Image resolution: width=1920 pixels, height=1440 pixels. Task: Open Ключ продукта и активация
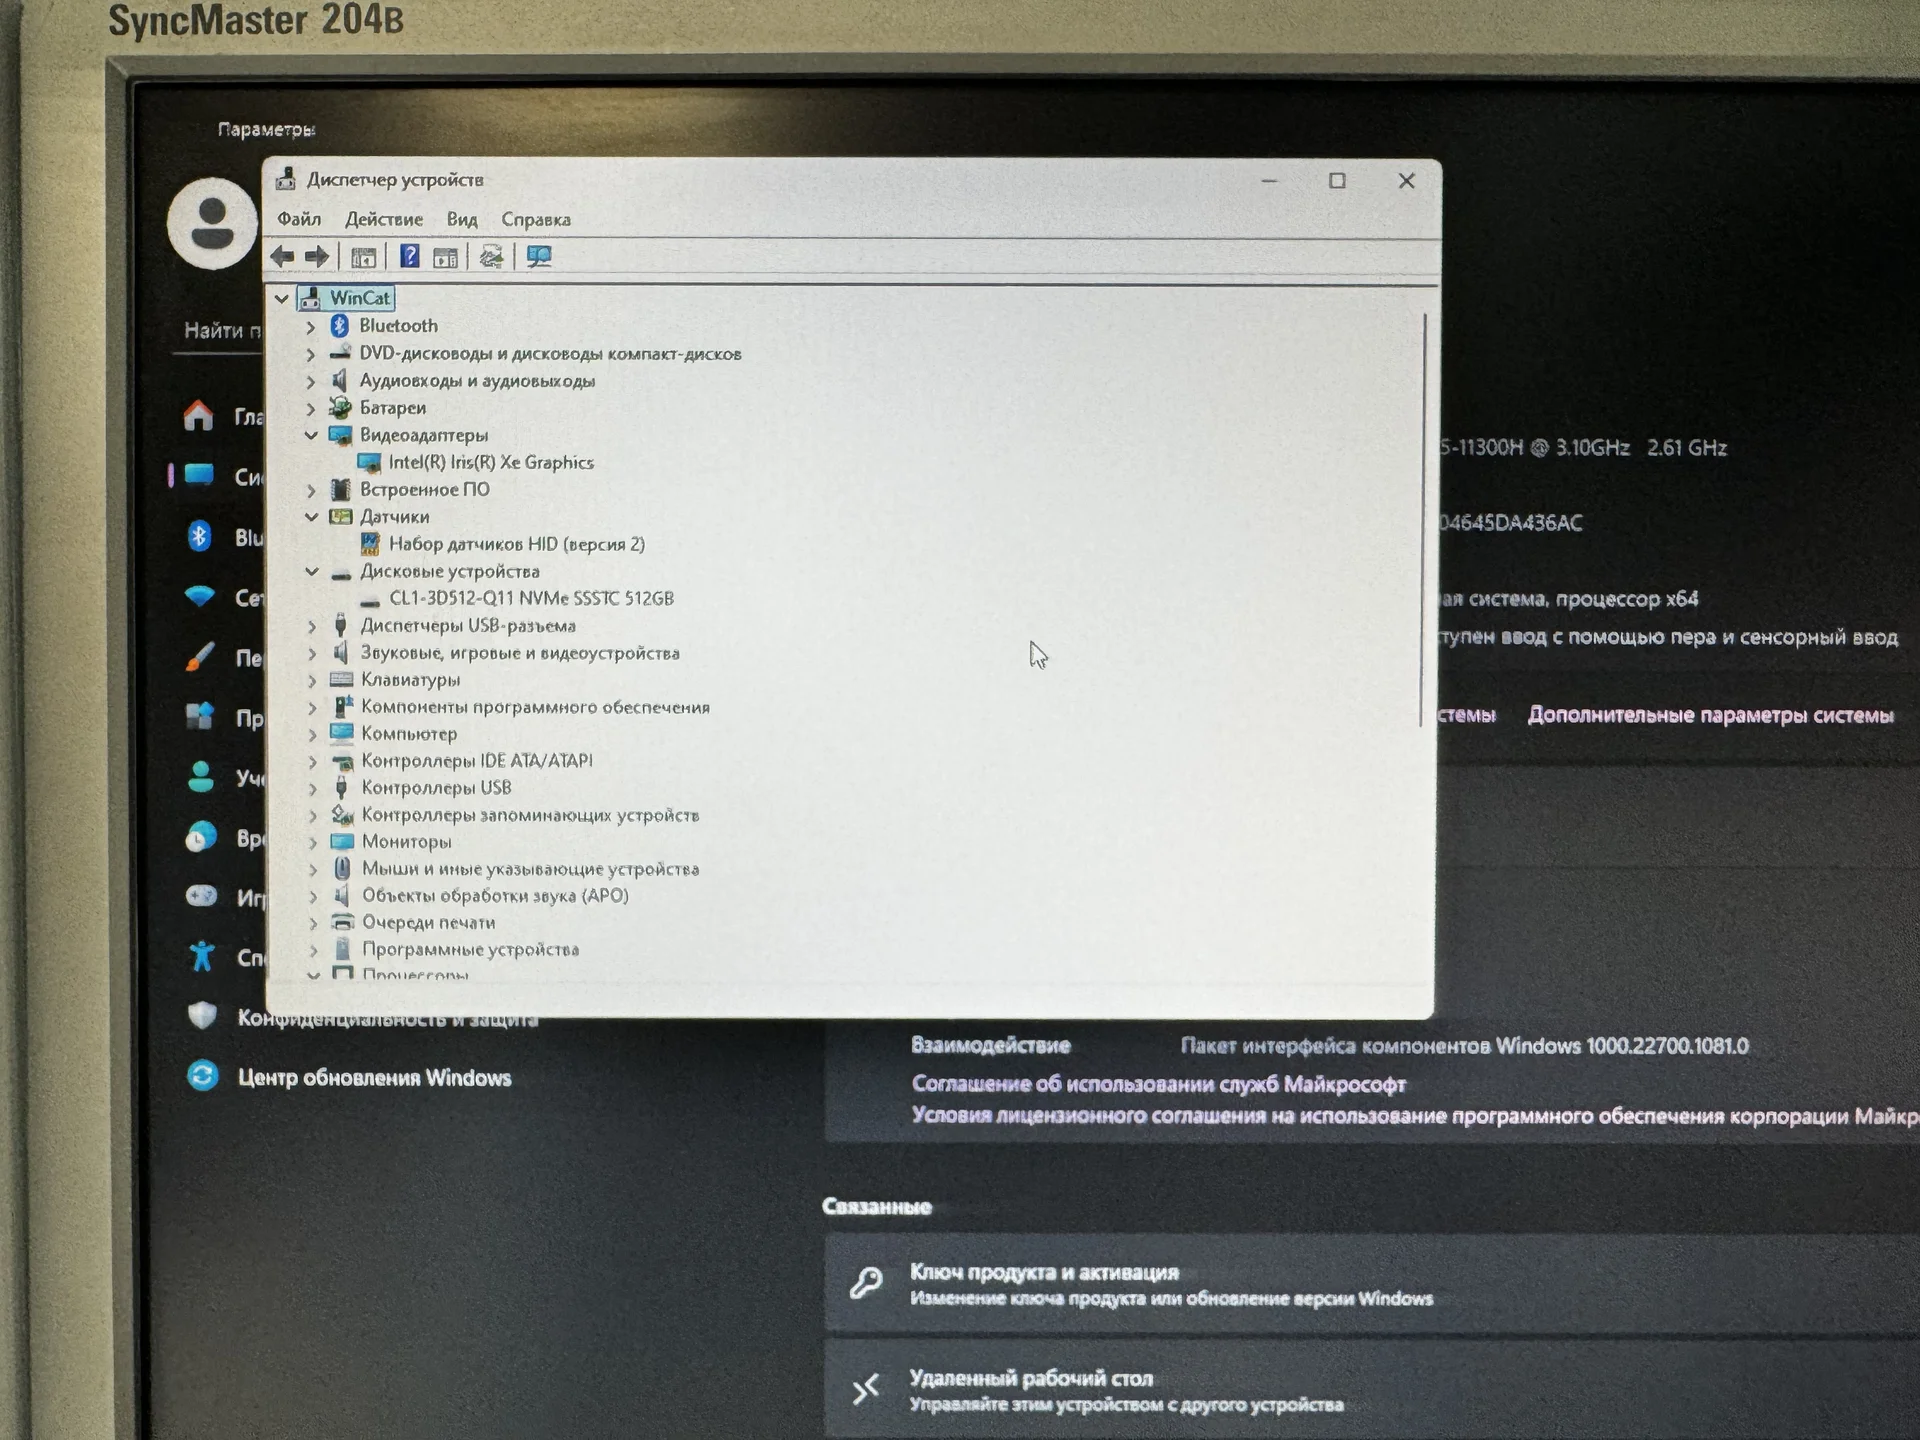[x=1372, y=1284]
